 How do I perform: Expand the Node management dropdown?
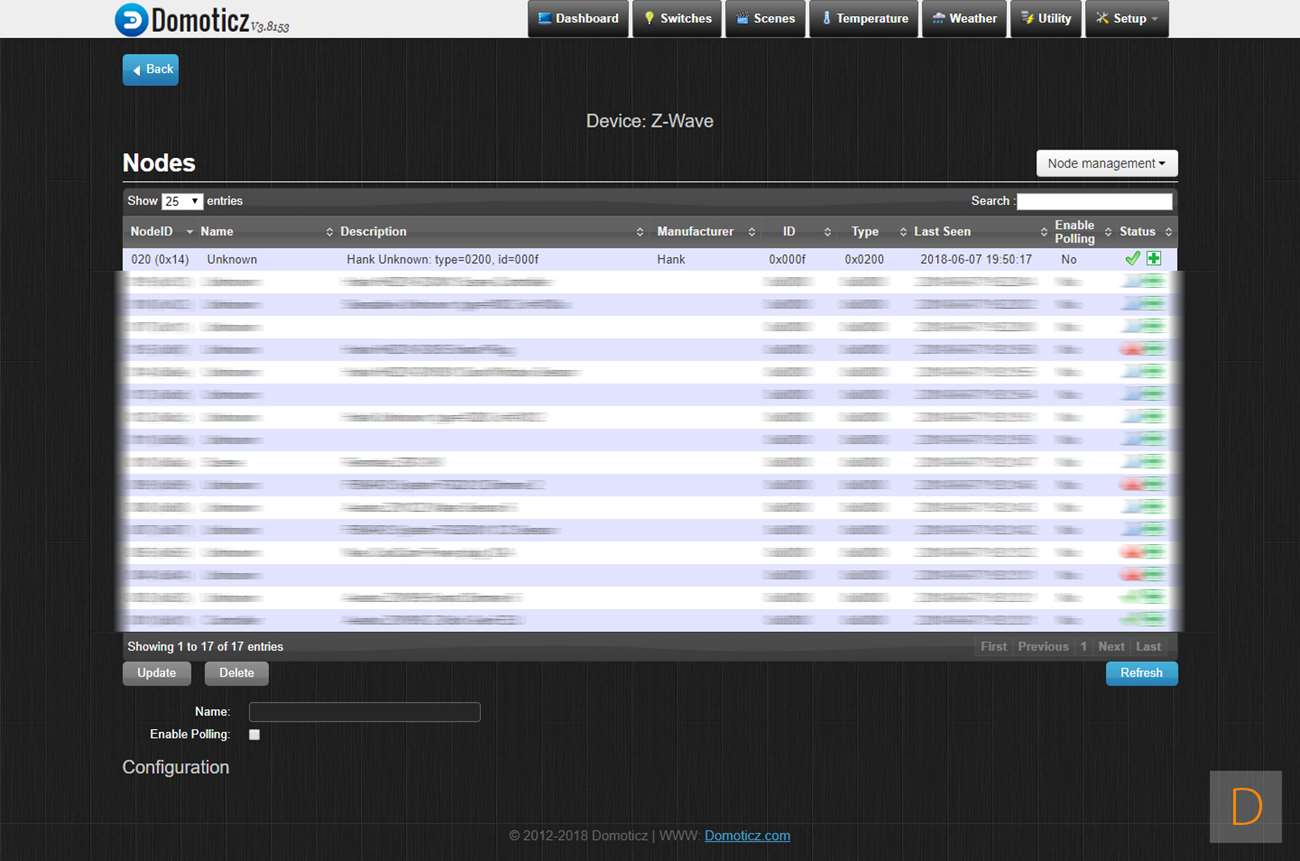[1107, 164]
